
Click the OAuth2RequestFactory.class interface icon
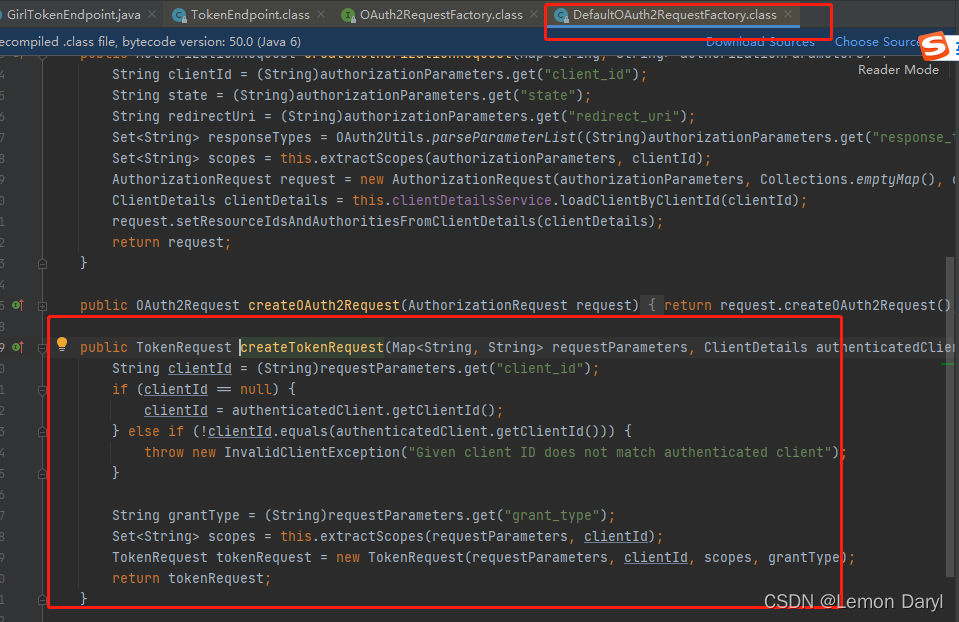pyautogui.click(x=348, y=15)
